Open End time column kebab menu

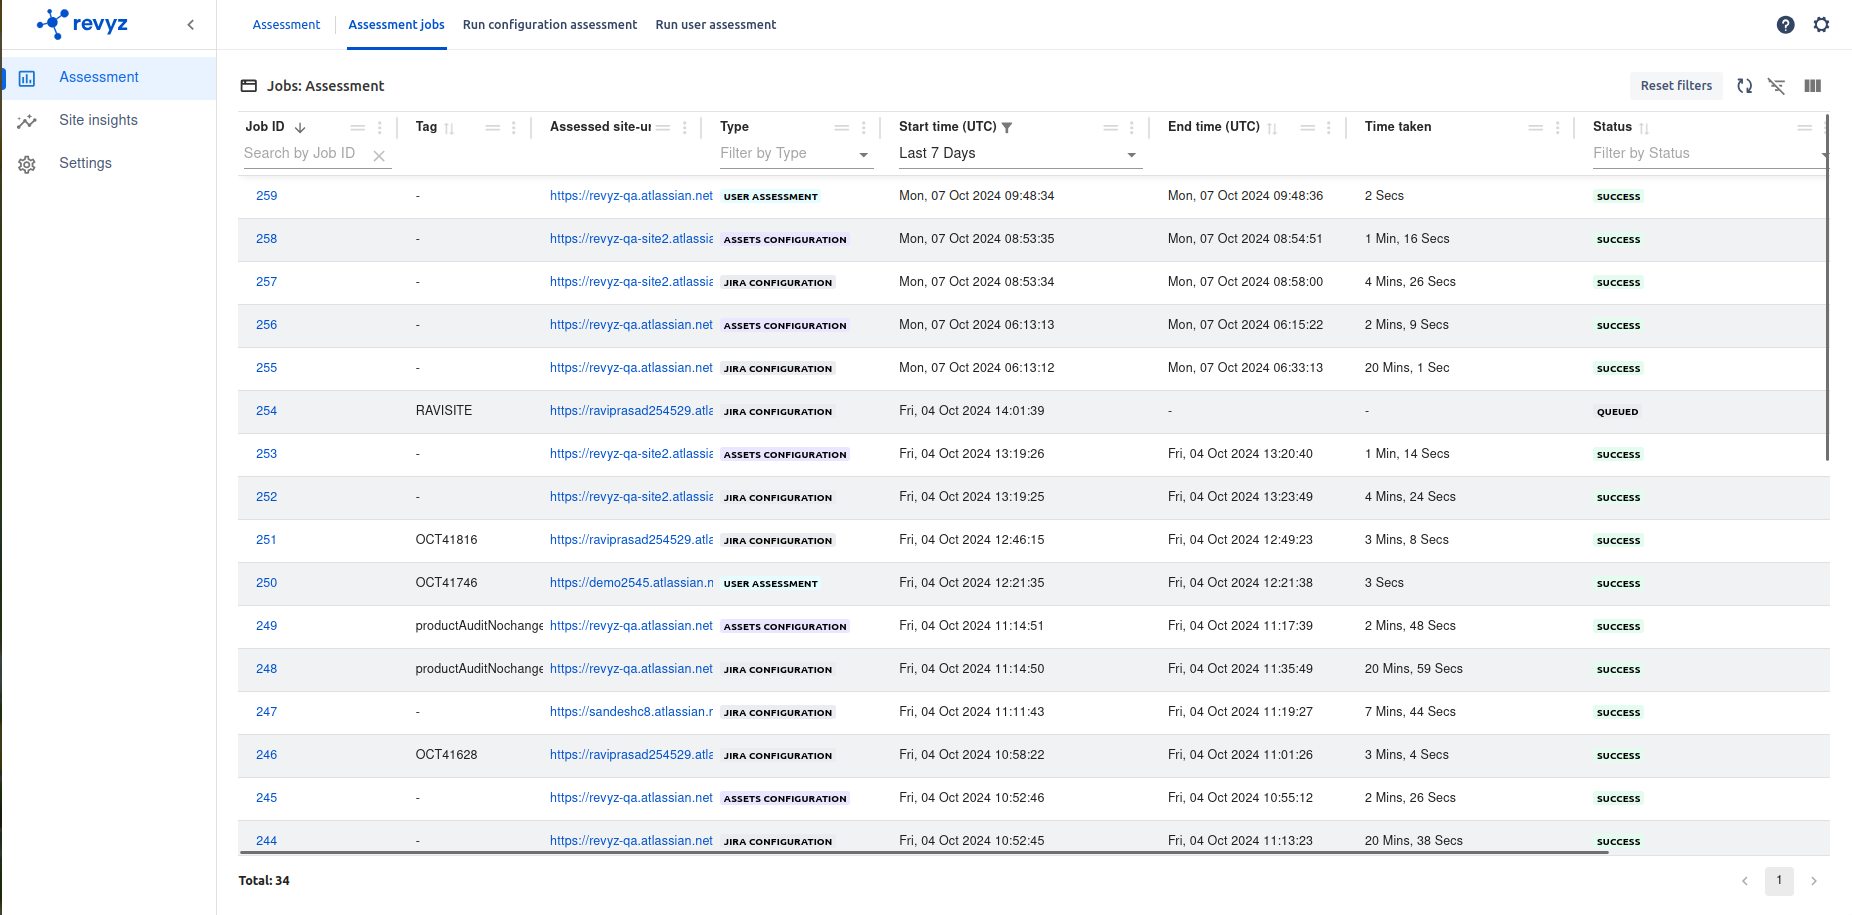[1329, 128]
